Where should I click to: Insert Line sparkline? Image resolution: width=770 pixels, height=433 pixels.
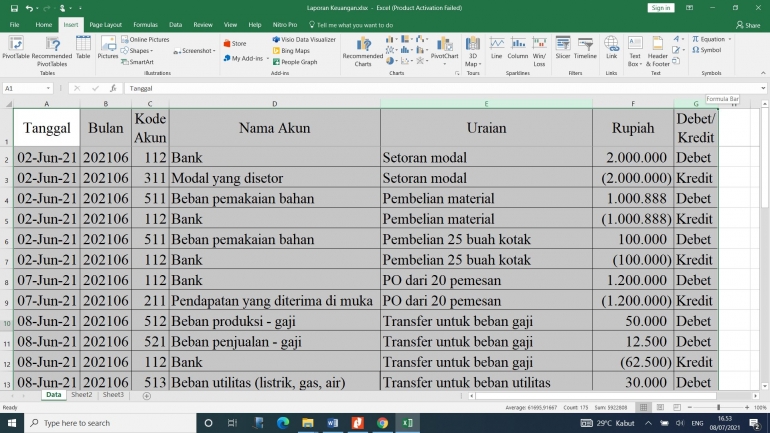496,48
